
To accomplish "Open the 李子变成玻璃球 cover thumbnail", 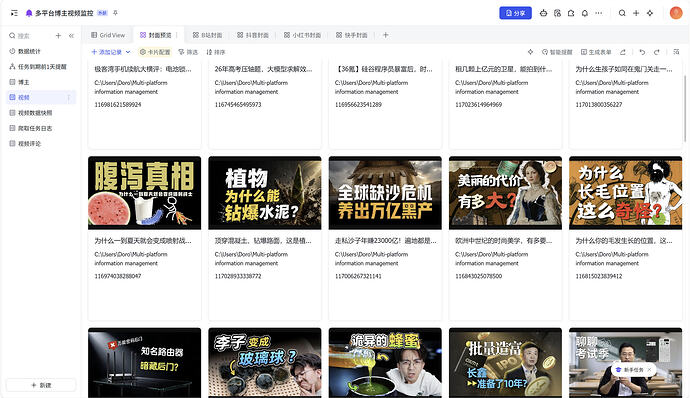I will click(265, 363).
